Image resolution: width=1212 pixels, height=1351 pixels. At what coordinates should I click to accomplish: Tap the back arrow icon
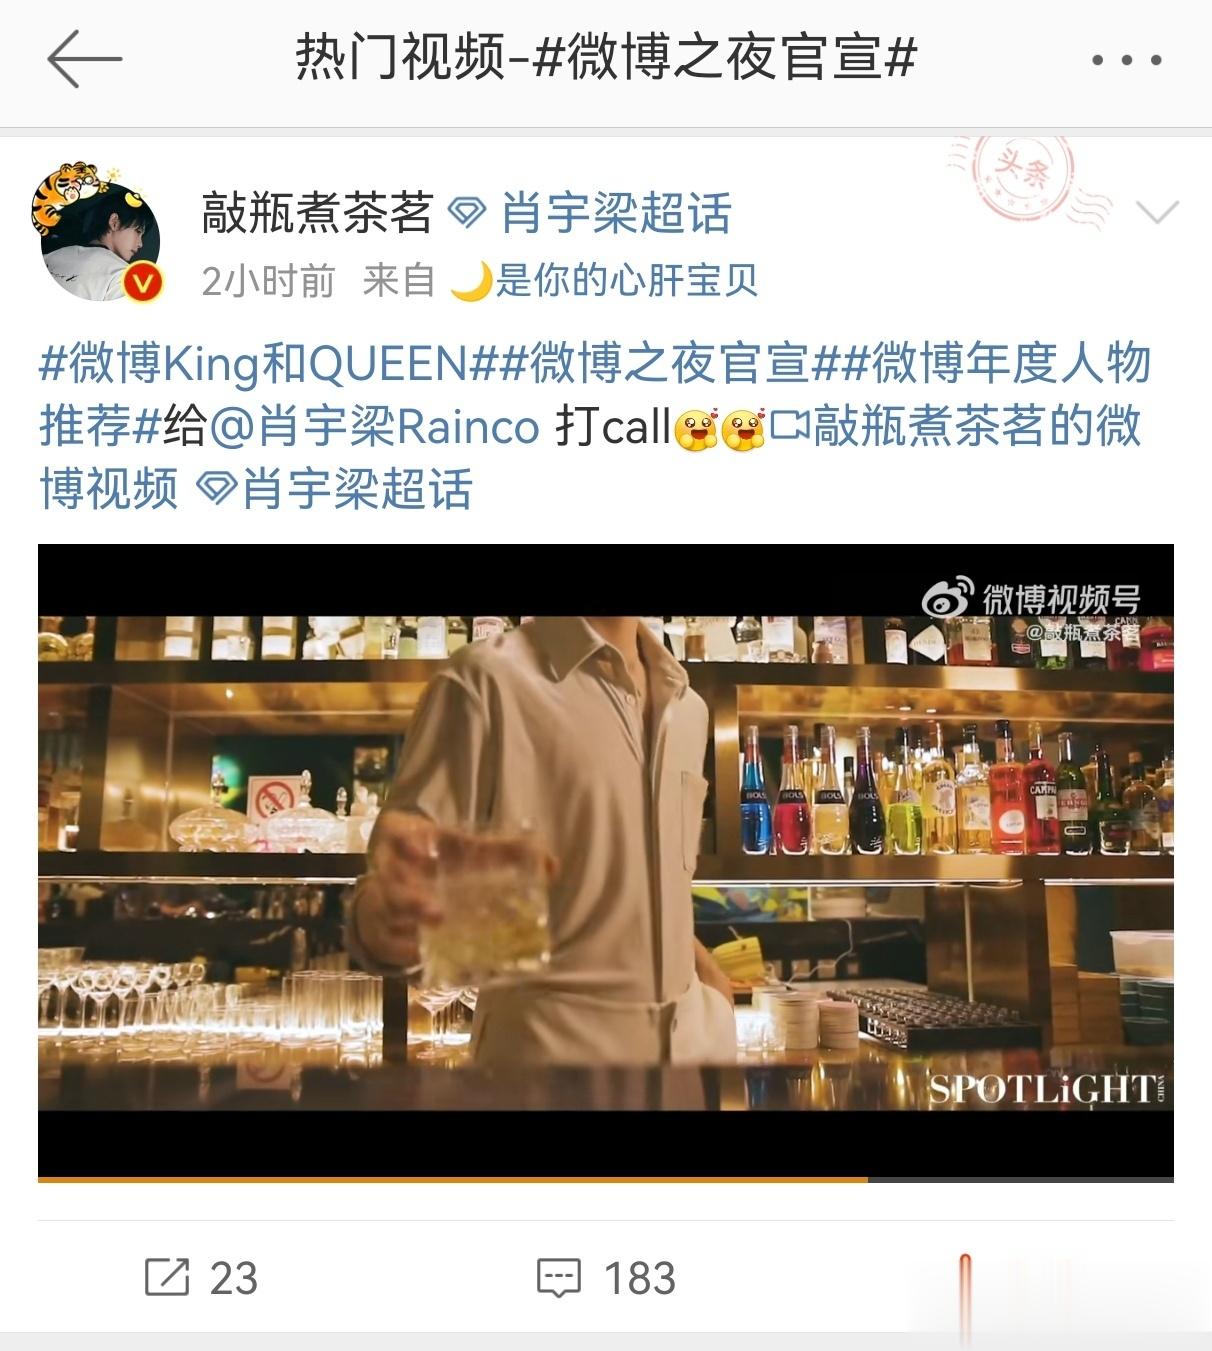pyautogui.click(x=84, y=59)
